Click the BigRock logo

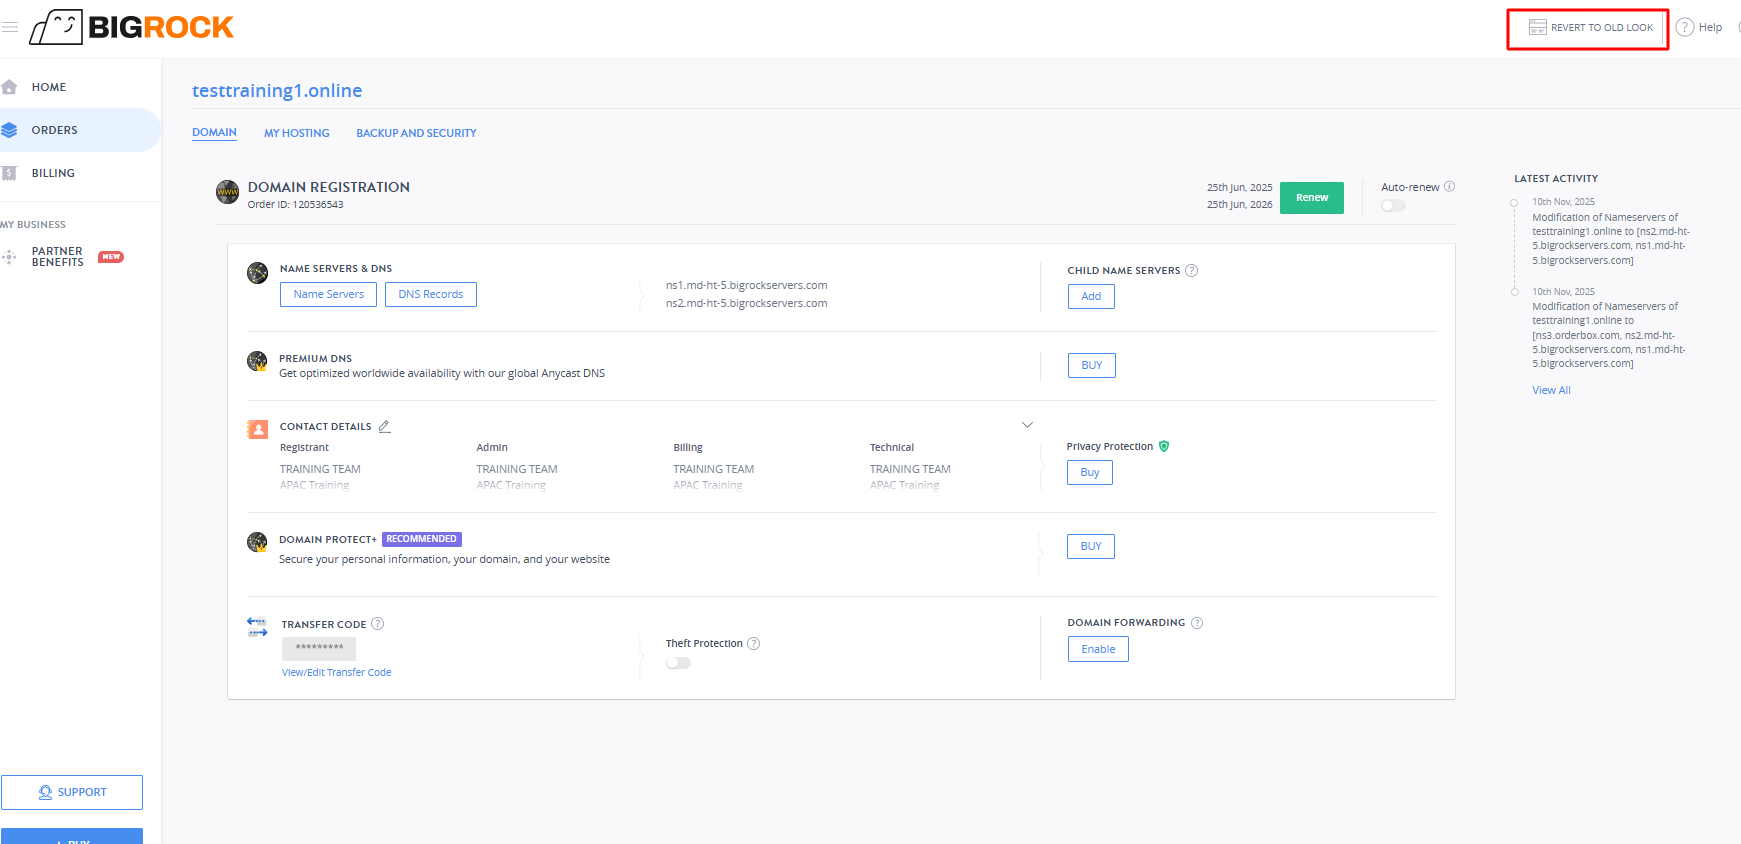[131, 27]
